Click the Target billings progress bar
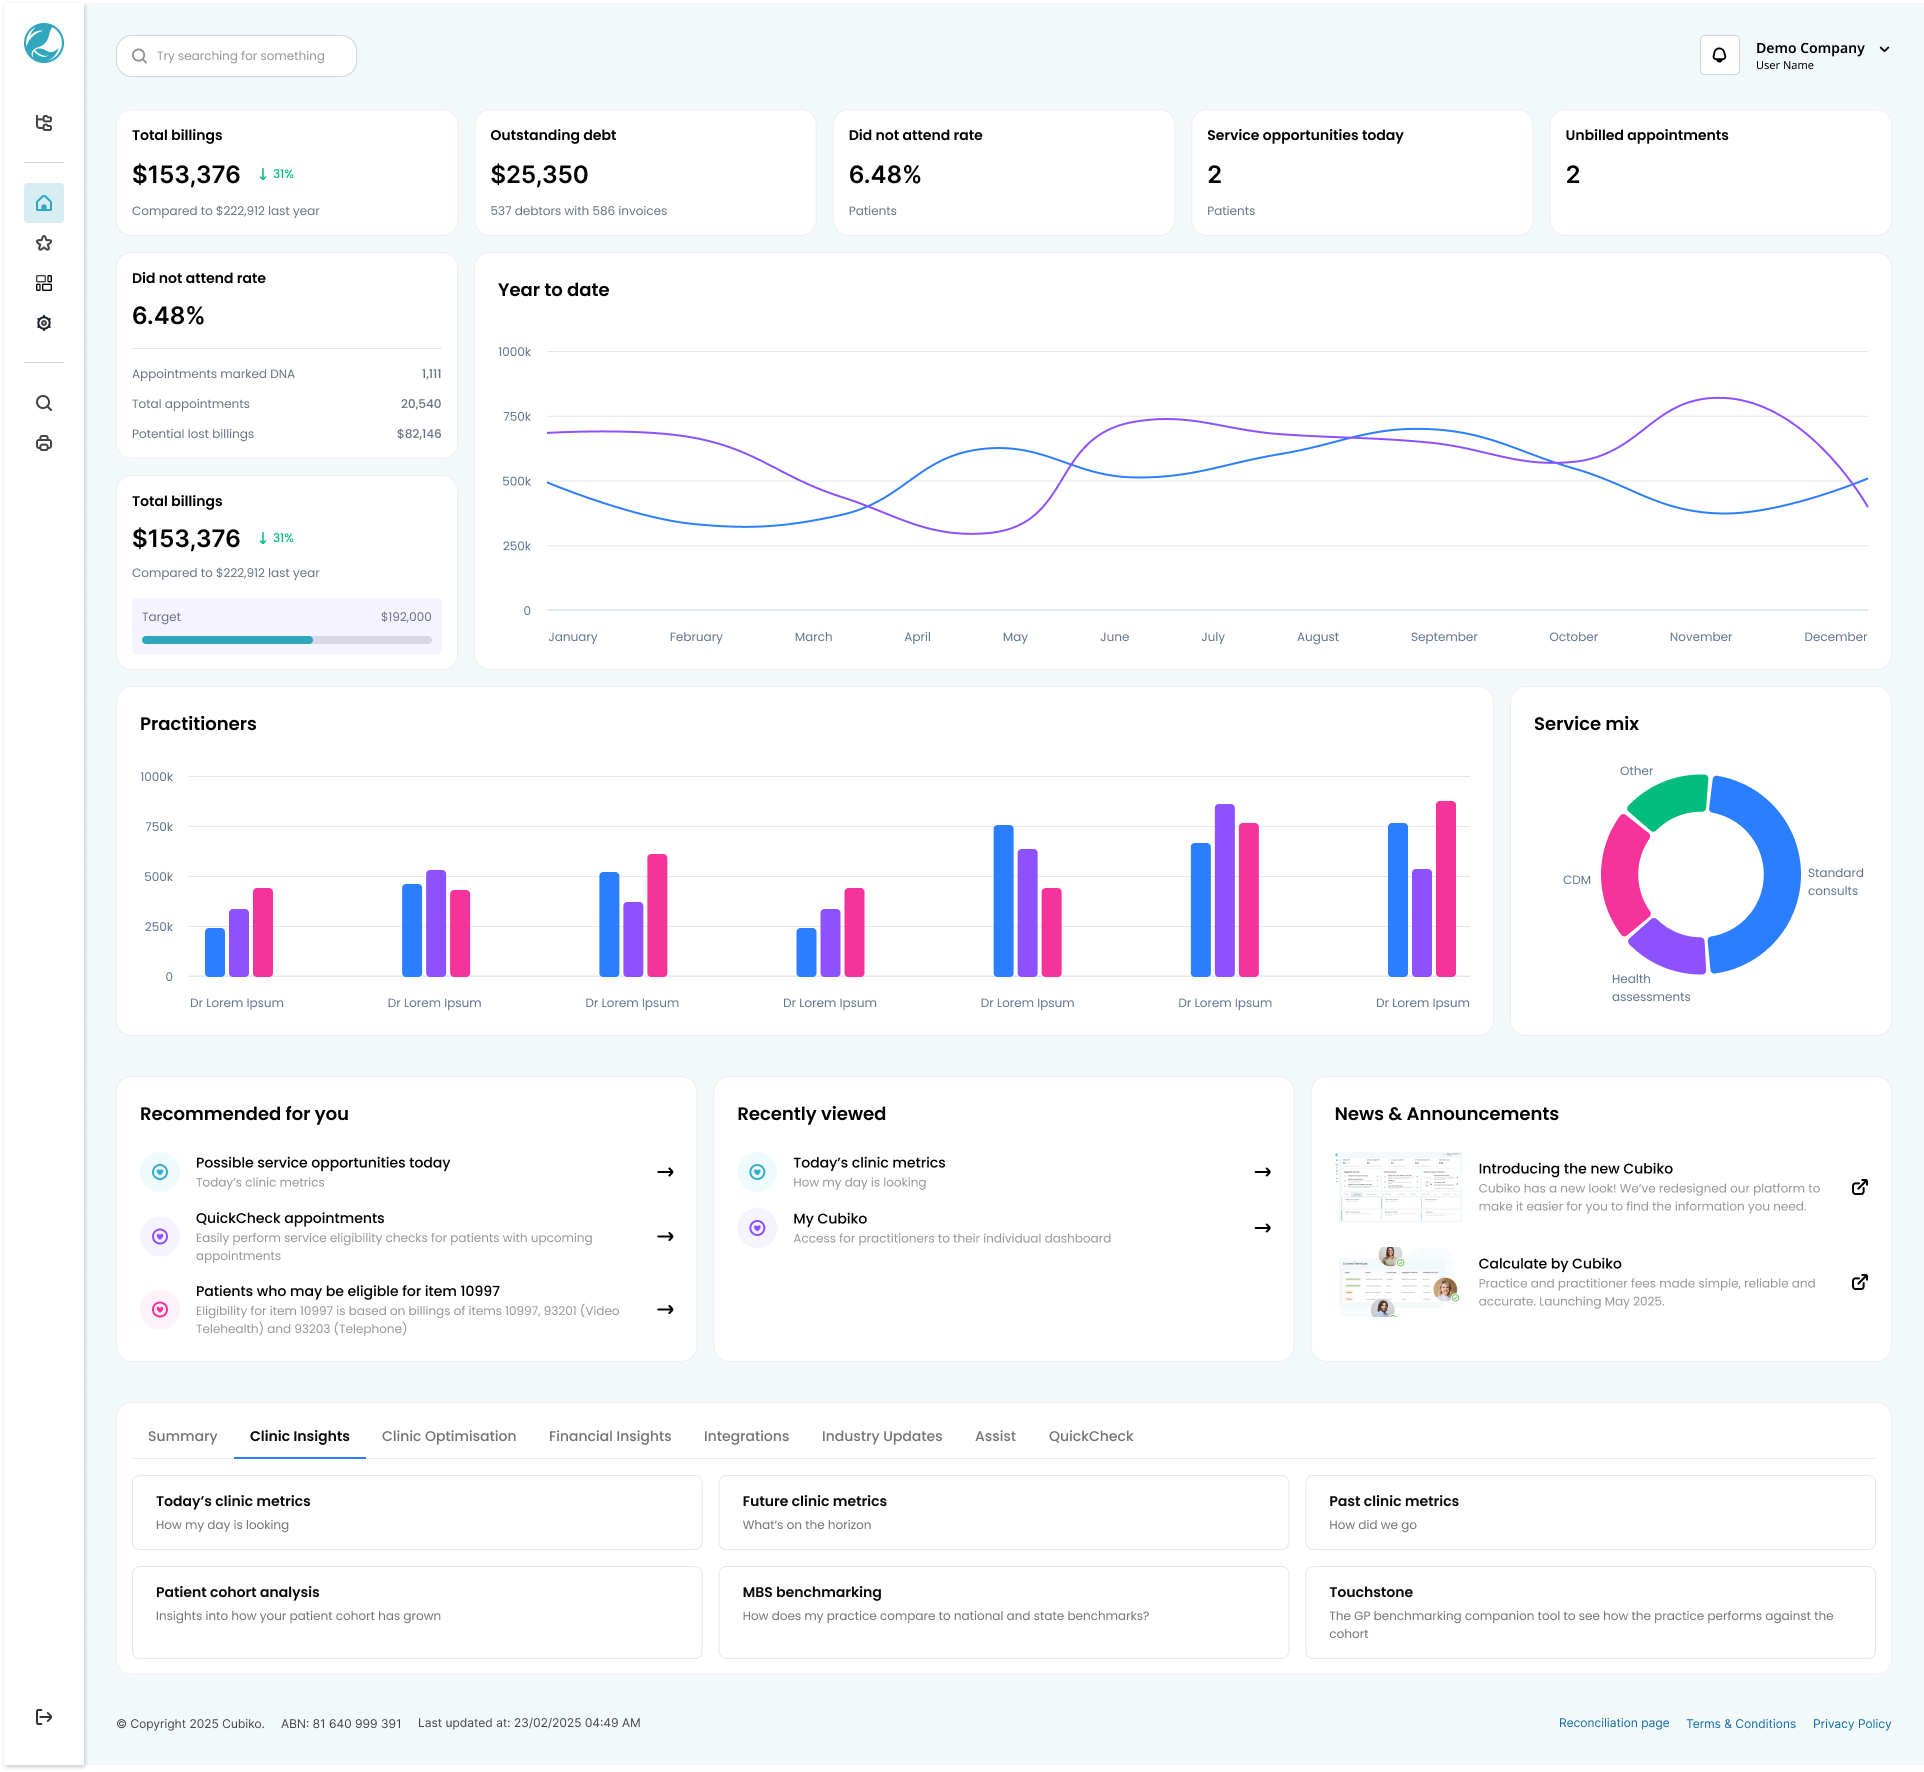The width and height of the screenshot is (1924, 1772). pyautogui.click(x=286, y=640)
